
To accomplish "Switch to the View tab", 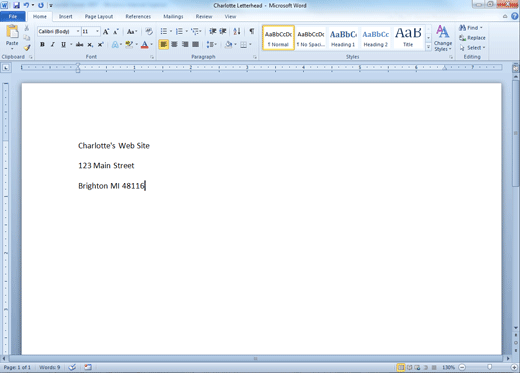I will (x=230, y=16).
